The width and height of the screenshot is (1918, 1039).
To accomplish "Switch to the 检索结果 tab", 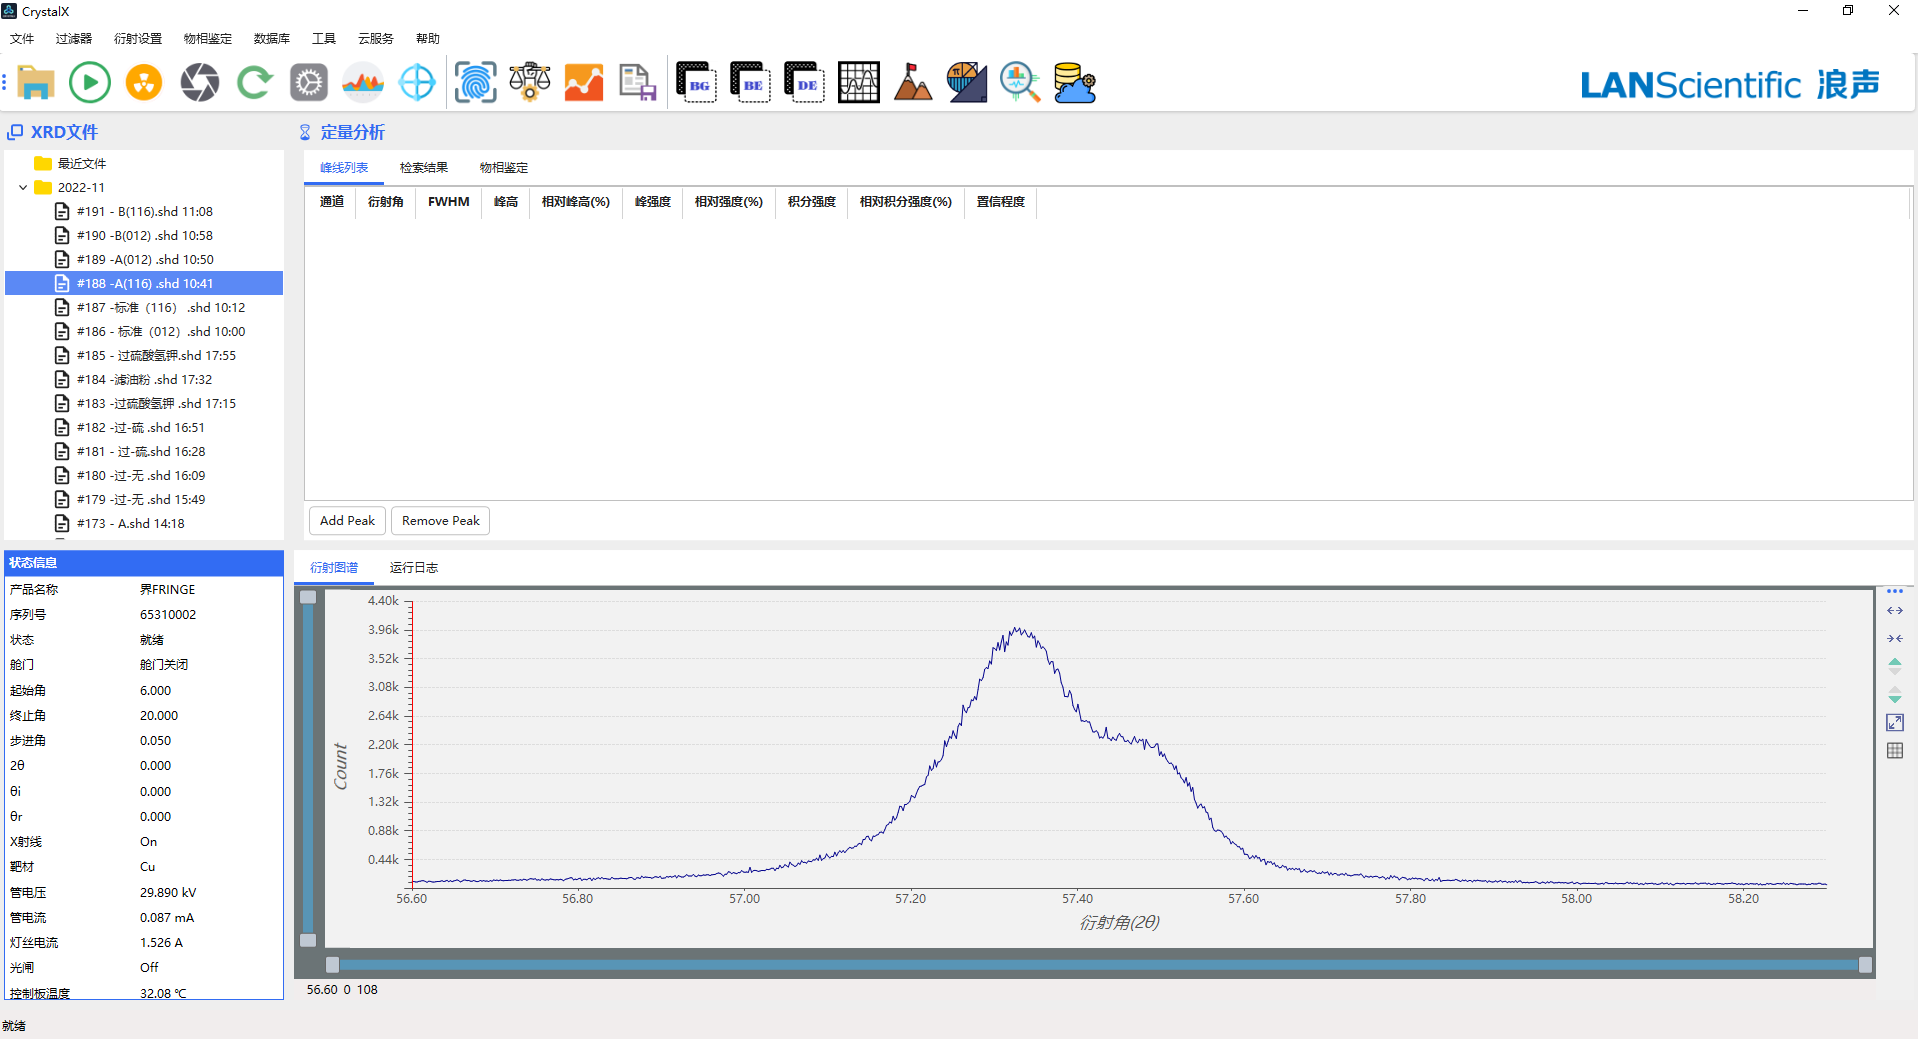I will [x=423, y=168].
